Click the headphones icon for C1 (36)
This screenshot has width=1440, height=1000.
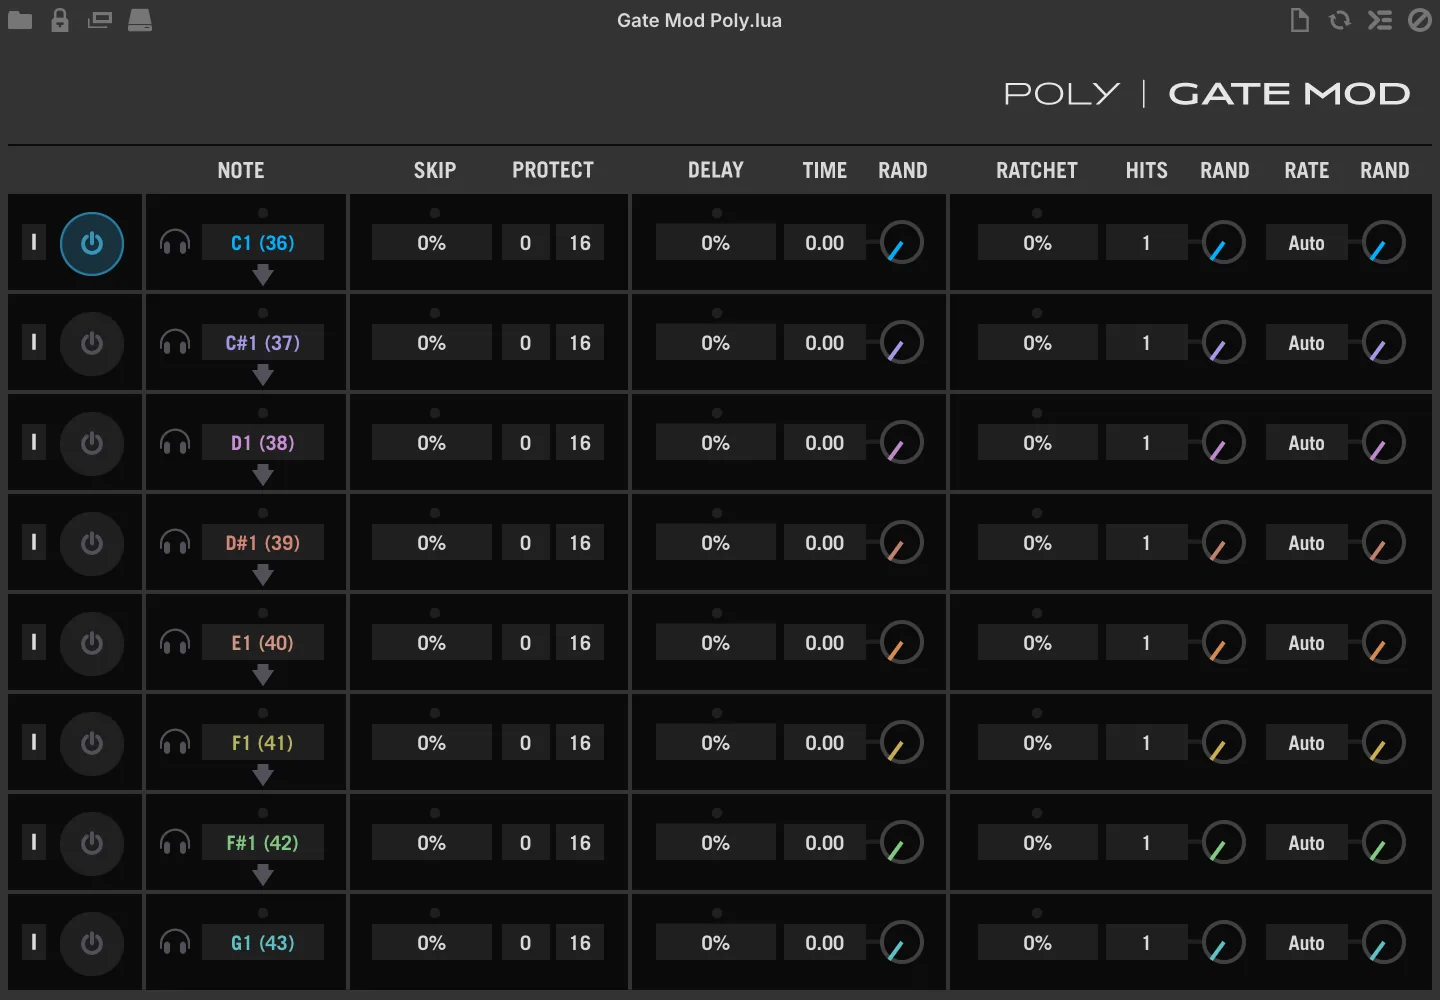click(x=175, y=243)
